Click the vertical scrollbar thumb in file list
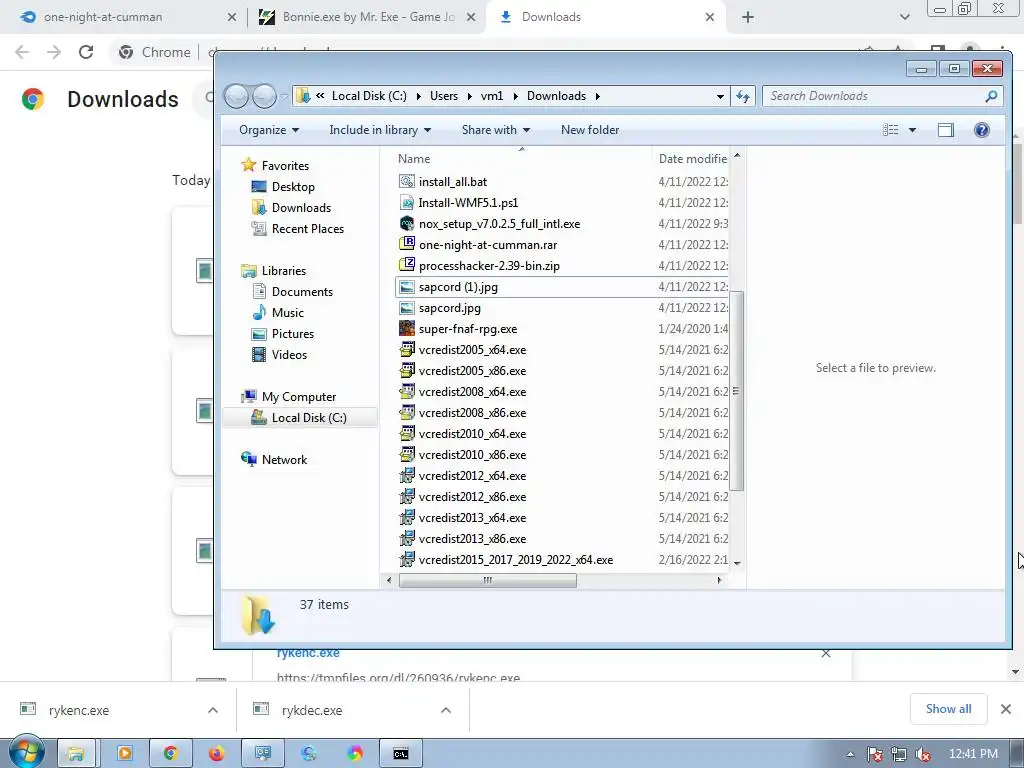 point(737,391)
